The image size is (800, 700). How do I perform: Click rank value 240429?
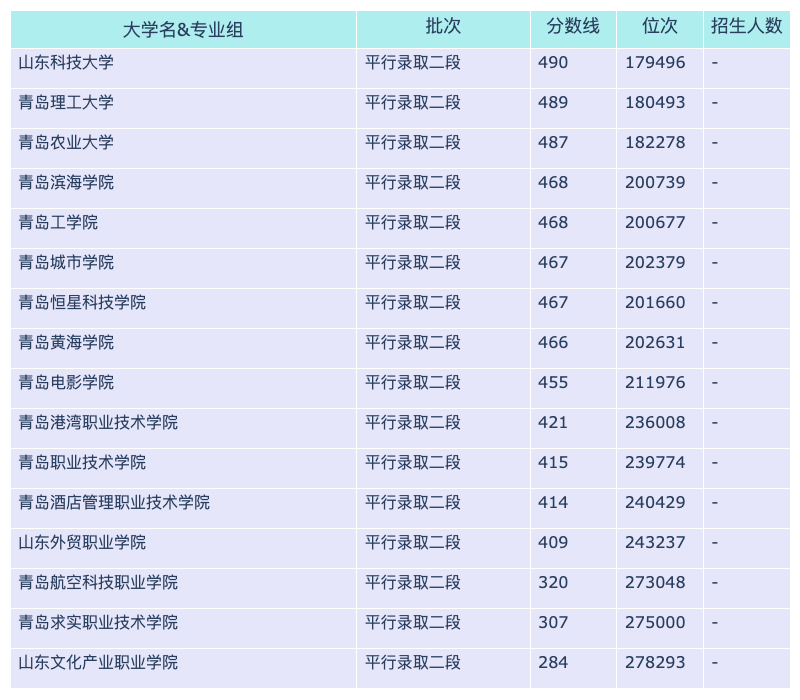tap(655, 502)
